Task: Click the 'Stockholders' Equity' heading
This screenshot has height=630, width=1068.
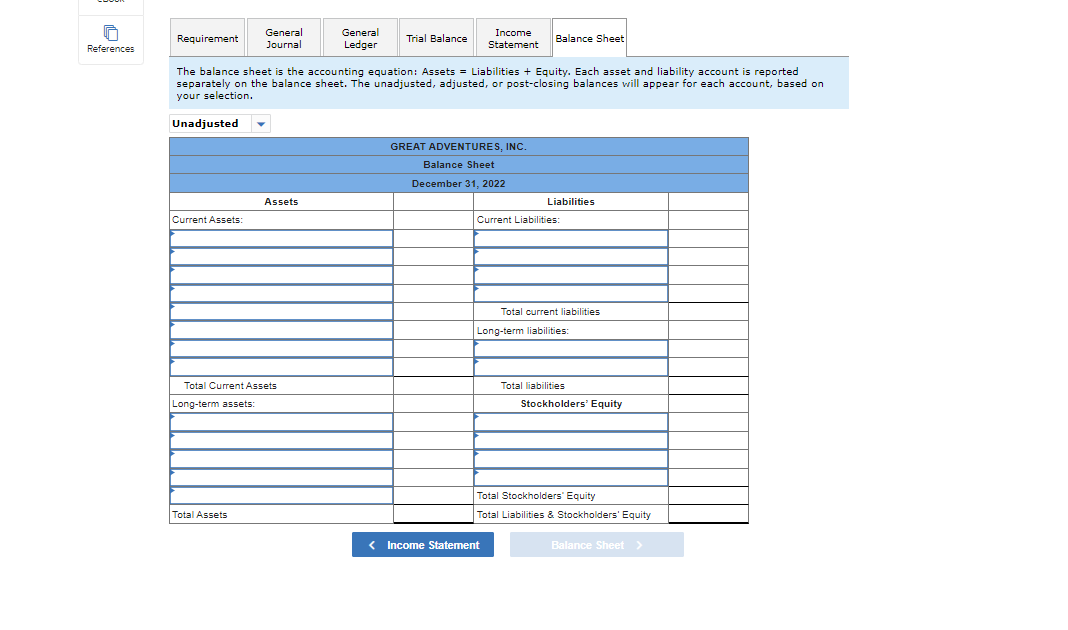Action: pos(571,404)
